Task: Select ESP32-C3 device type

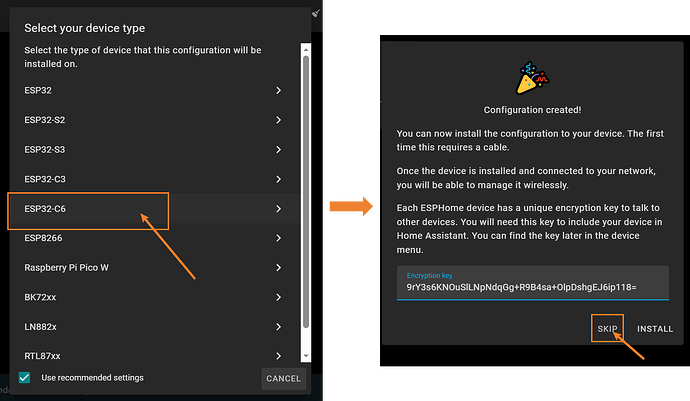Action: pos(154,179)
